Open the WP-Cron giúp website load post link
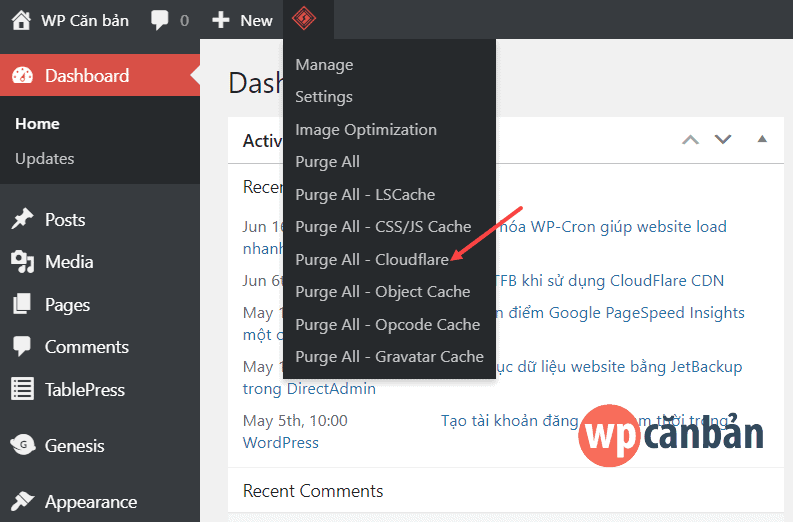The height and width of the screenshot is (522, 793). [612, 227]
